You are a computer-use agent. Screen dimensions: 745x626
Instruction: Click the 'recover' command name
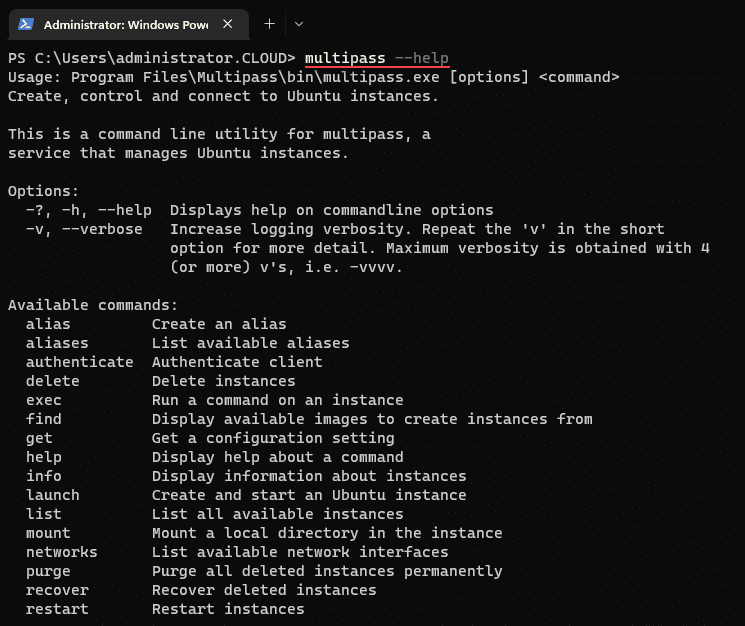[x=57, y=590]
